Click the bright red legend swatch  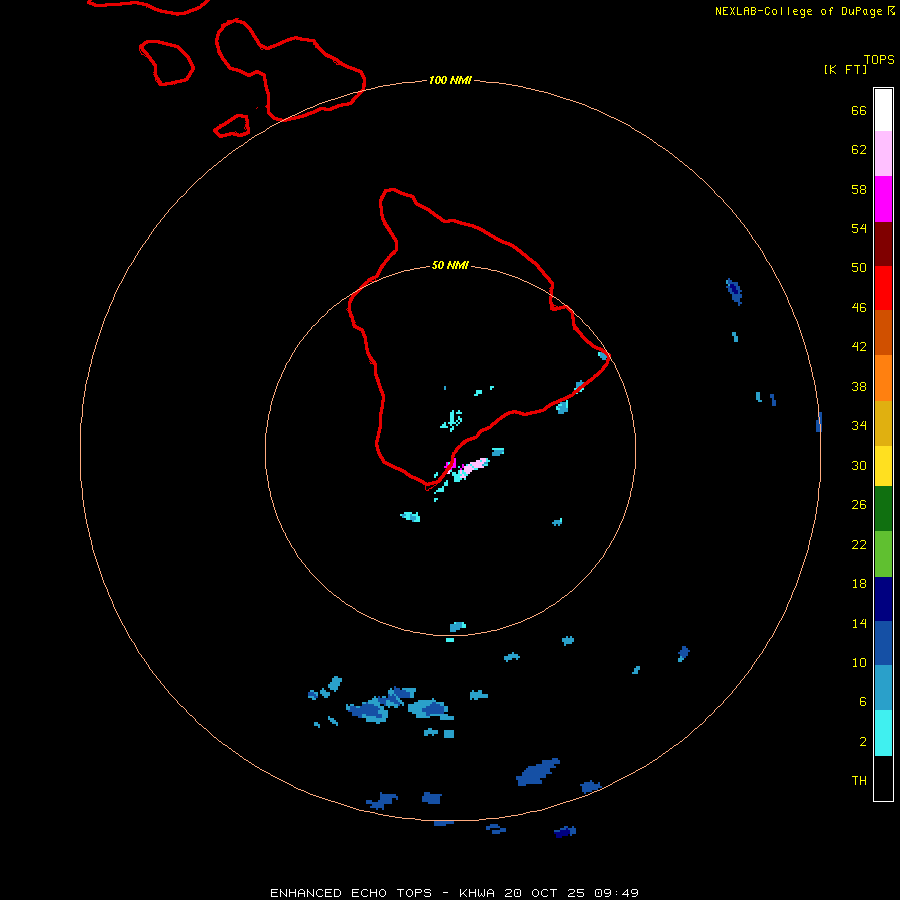(883, 288)
